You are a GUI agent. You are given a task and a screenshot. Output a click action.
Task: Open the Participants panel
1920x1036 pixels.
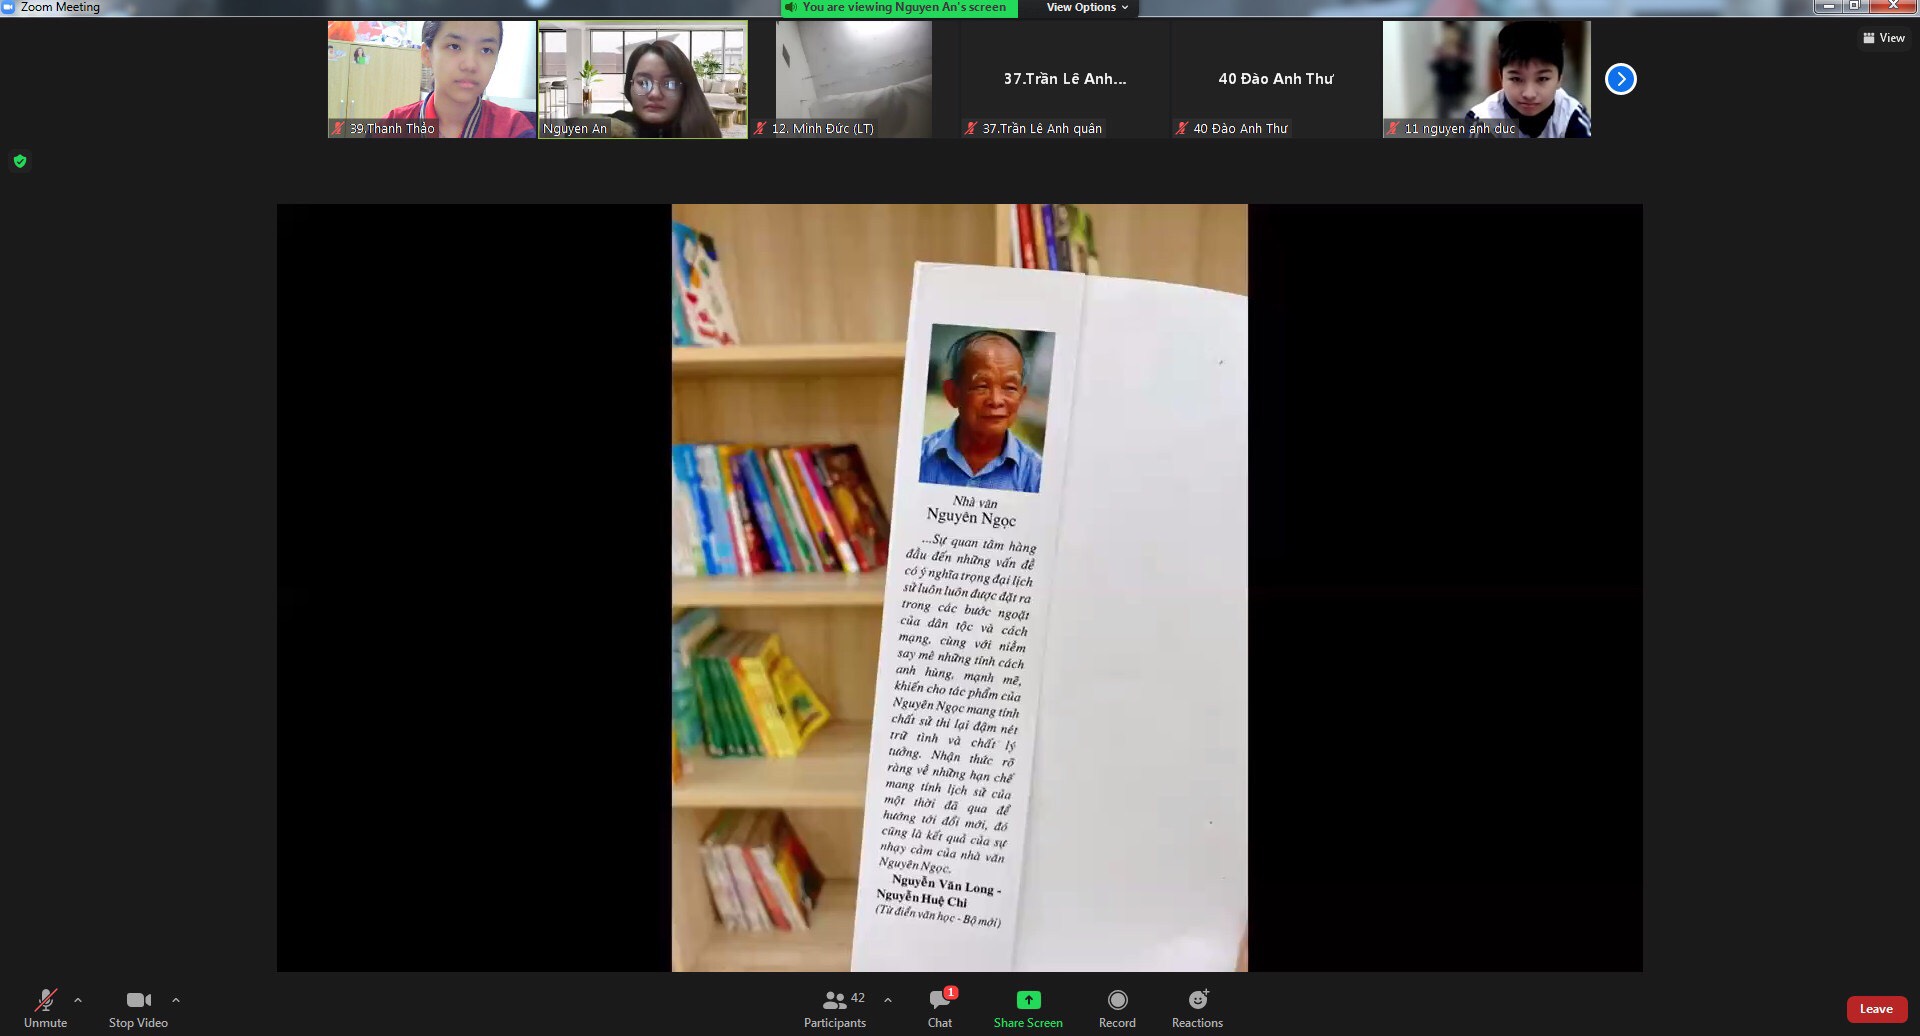point(834,1008)
